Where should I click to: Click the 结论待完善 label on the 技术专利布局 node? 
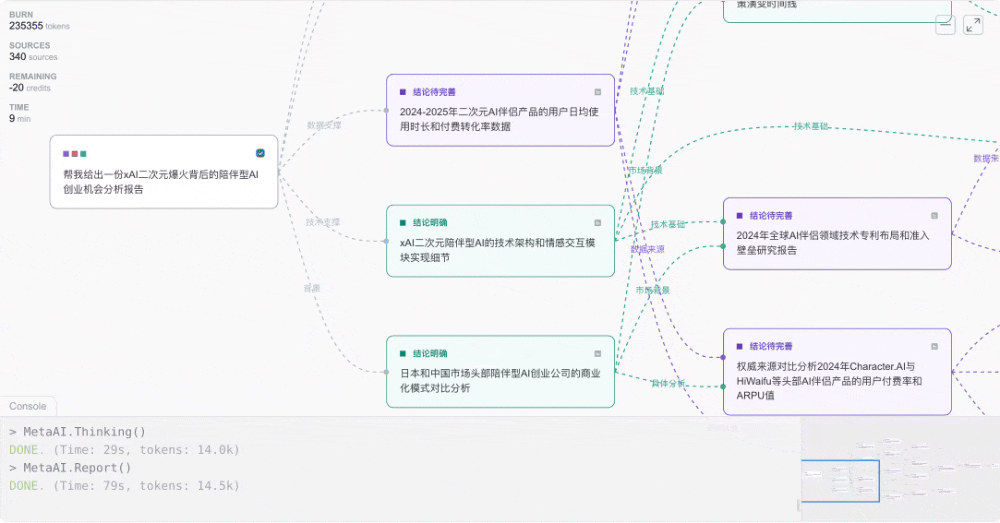pos(771,216)
